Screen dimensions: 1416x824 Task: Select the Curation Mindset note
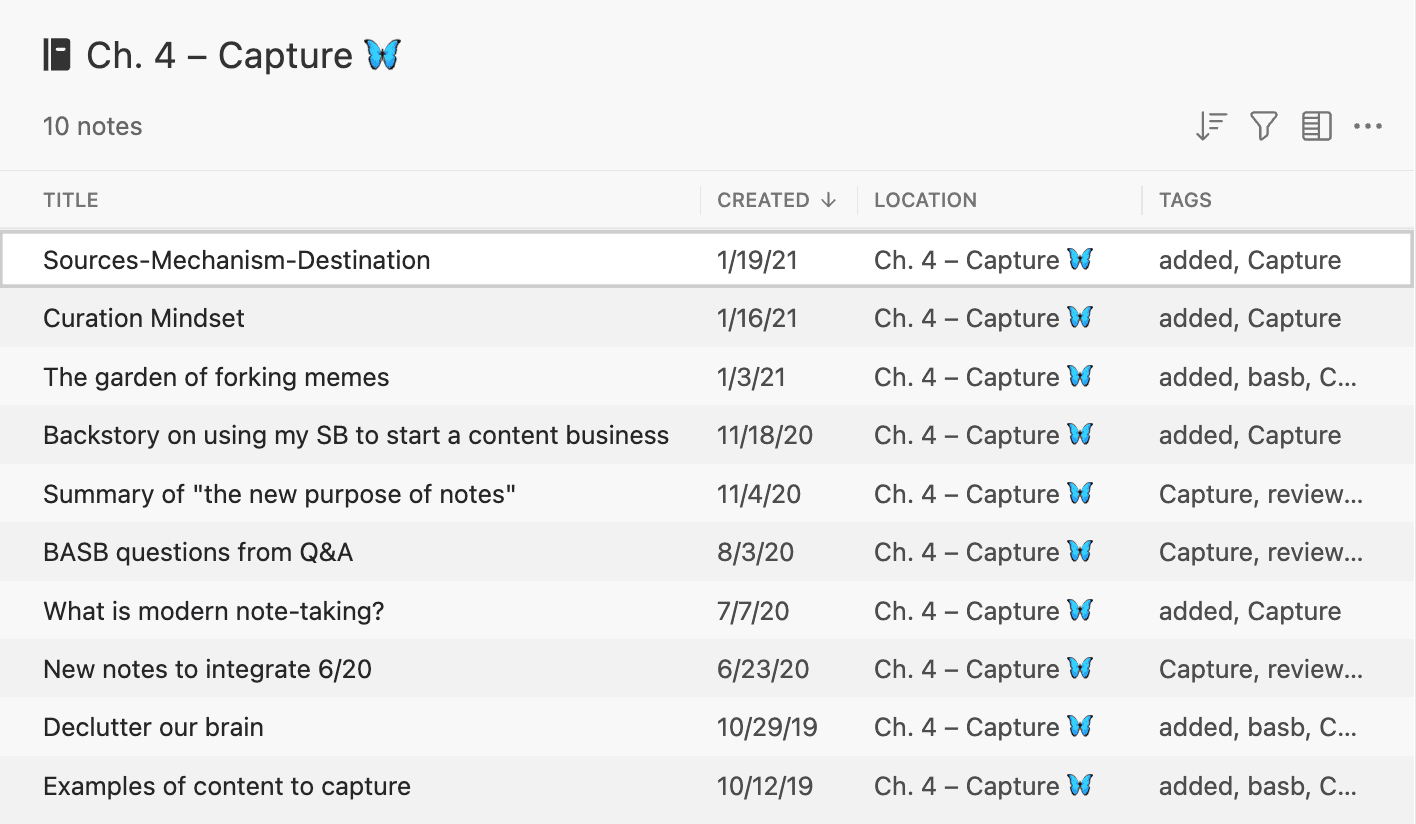144,318
